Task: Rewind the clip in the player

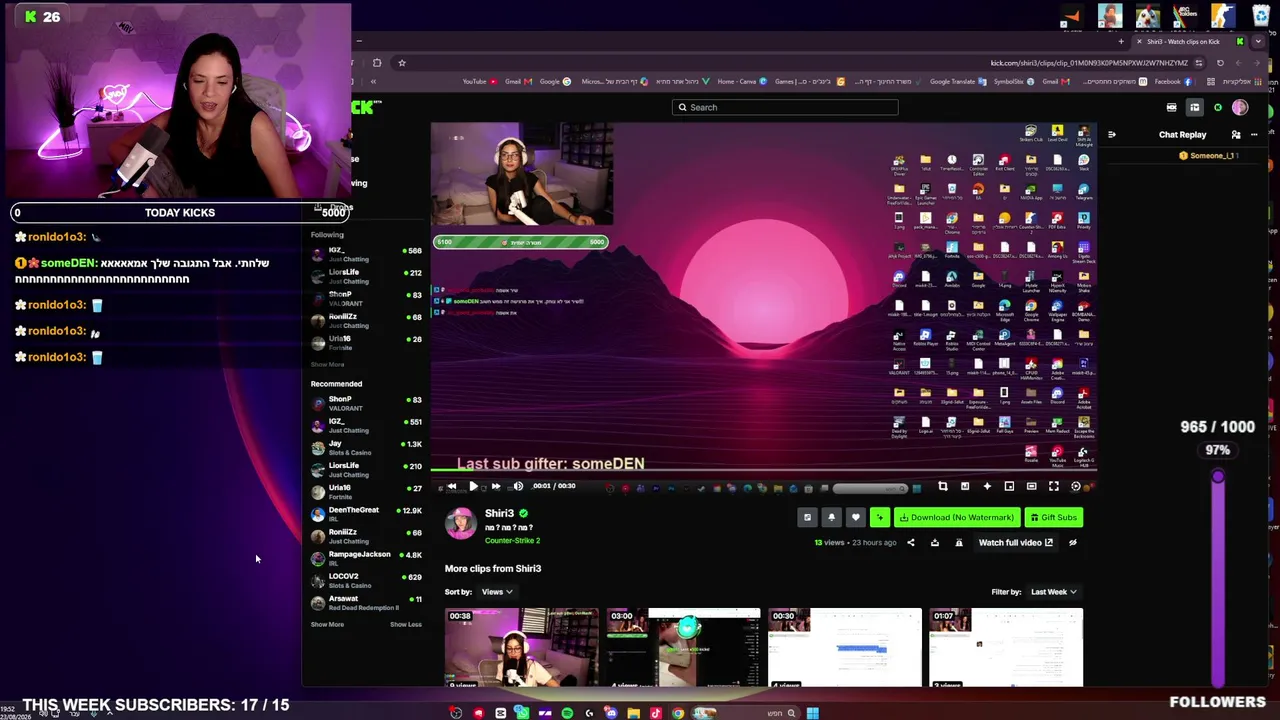Action: point(451,486)
